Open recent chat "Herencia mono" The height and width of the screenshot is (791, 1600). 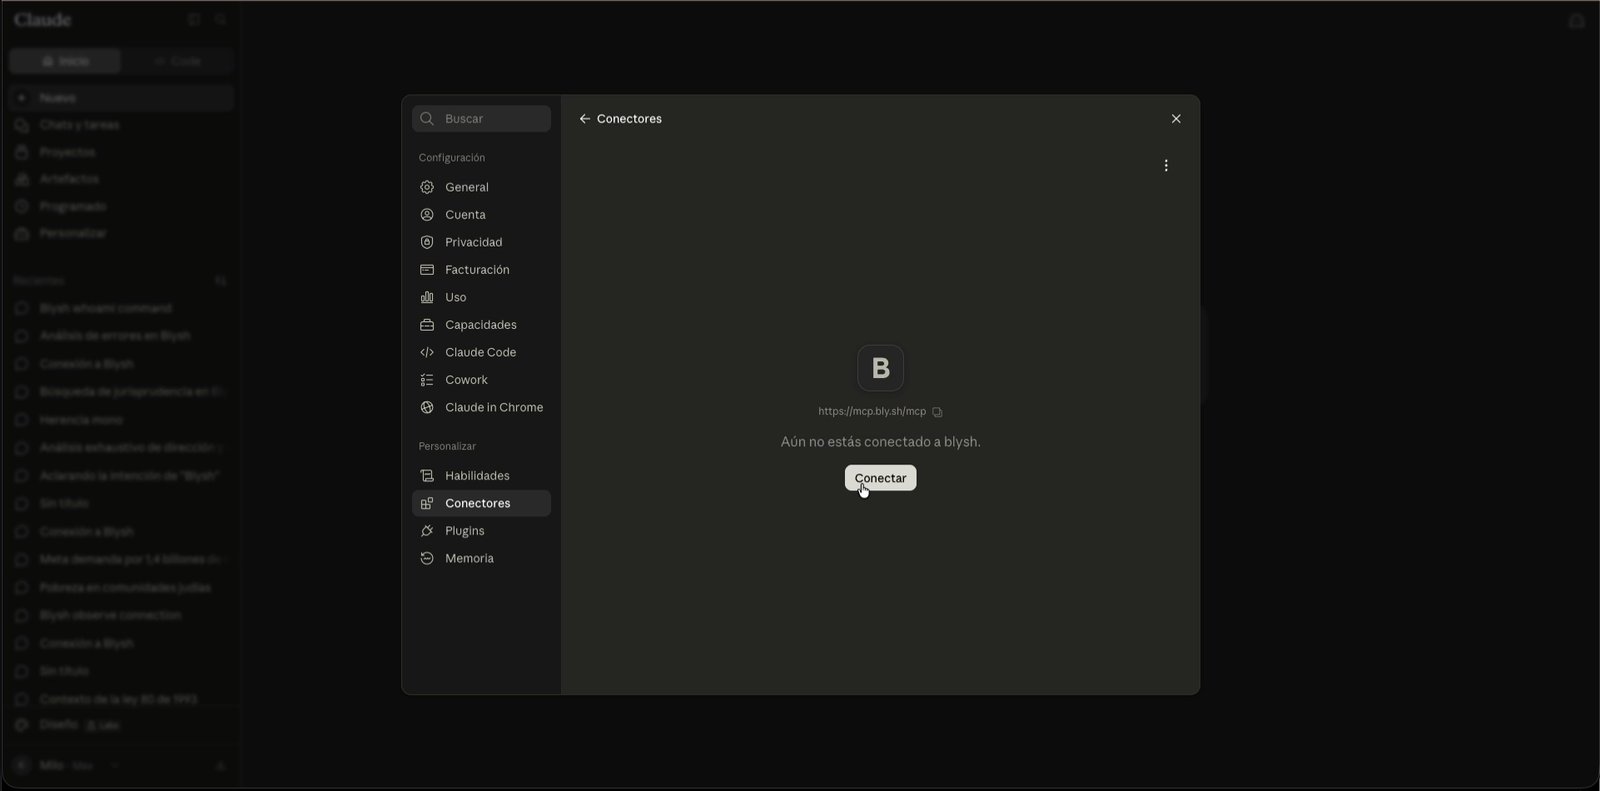click(121, 420)
